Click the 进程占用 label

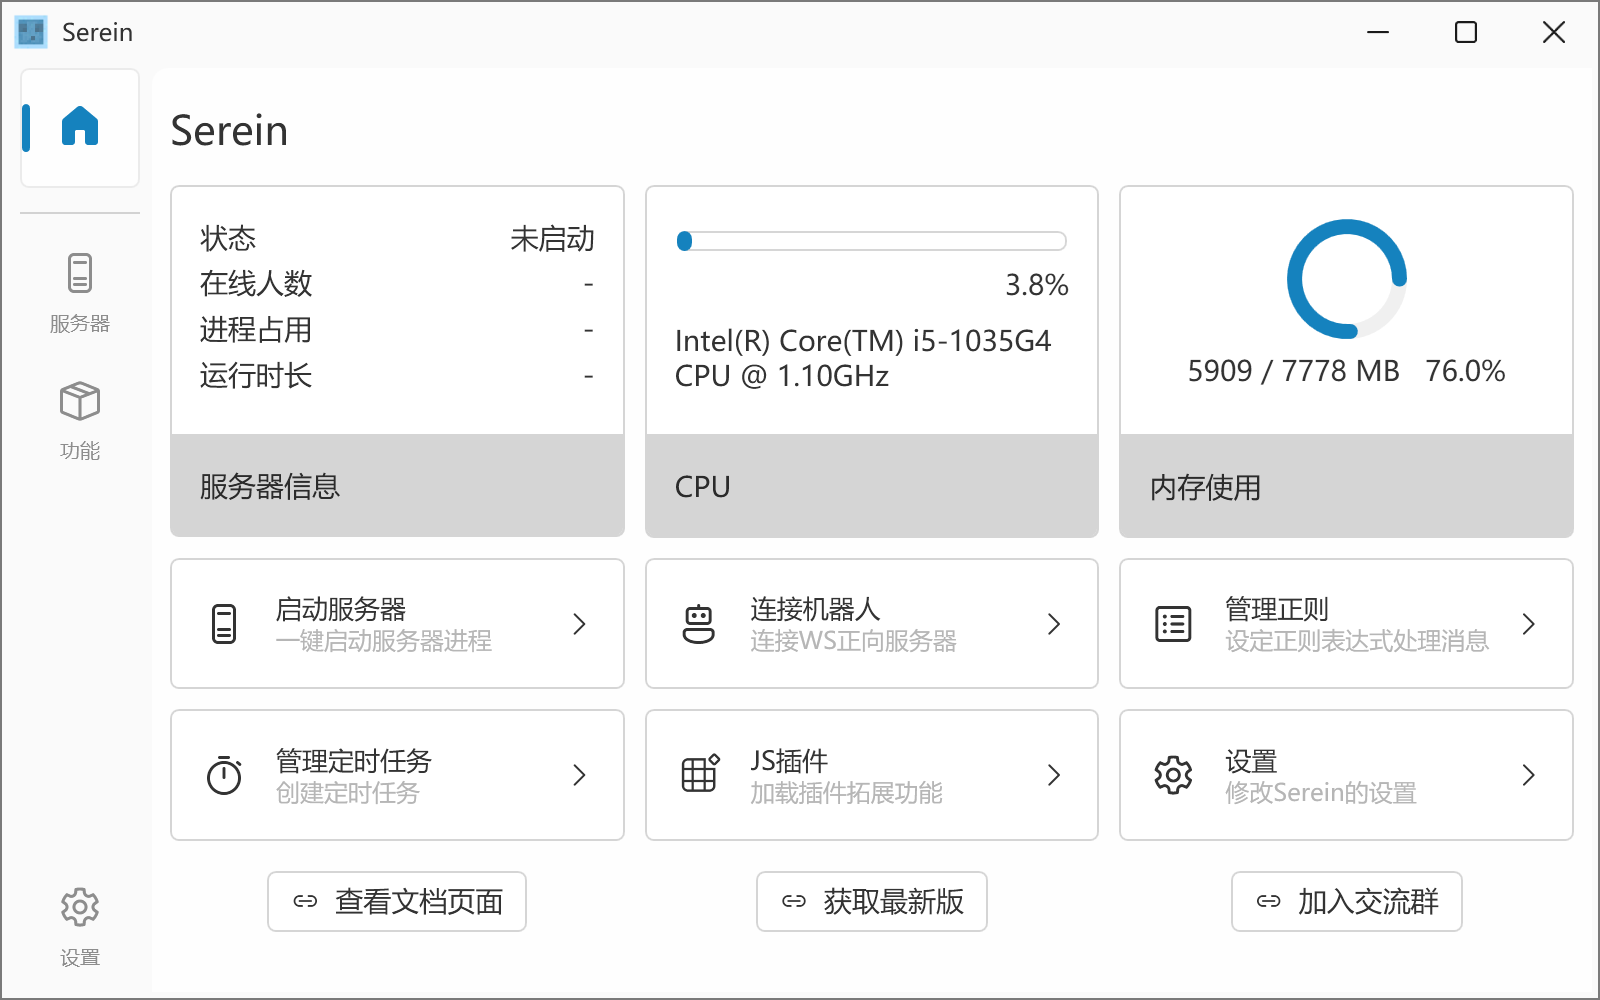(x=256, y=329)
